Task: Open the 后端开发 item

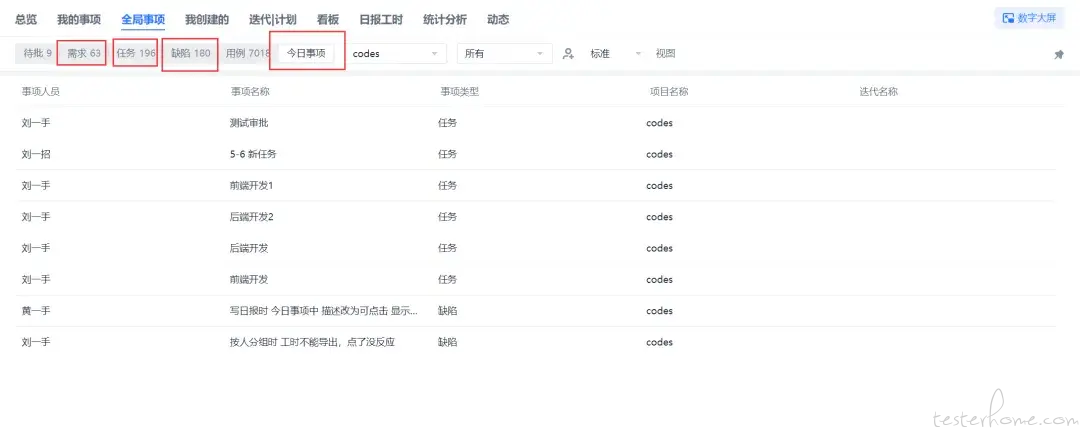Action: pyautogui.click(x=249, y=248)
